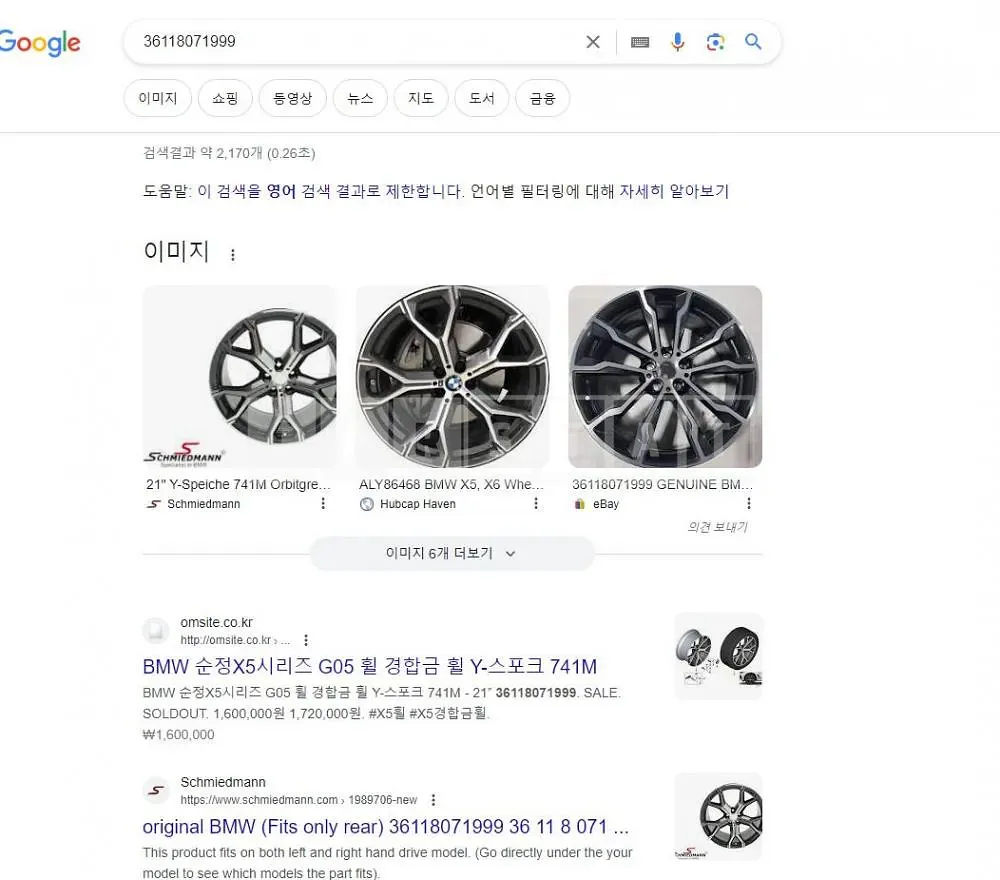Click the eBay source favicon
Viewport: 1000px width, 880px height.
click(x=579, y=504)
